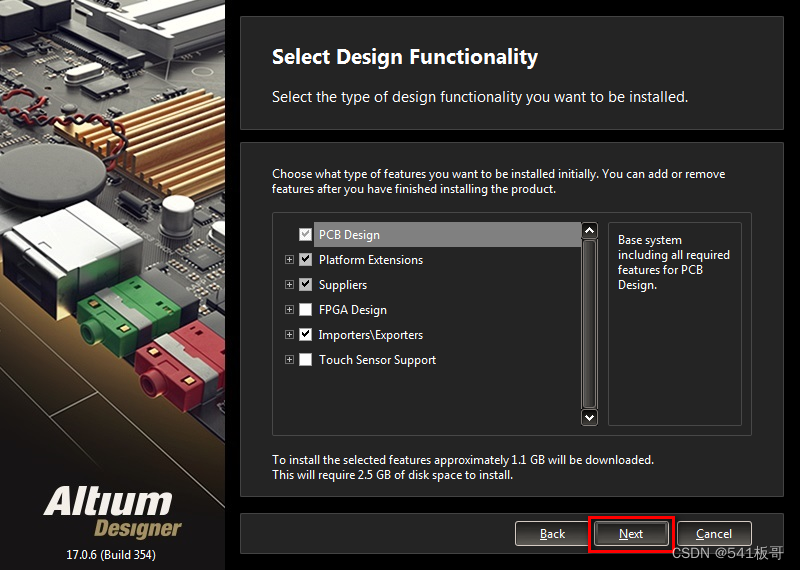Click the Altium Designer logo

point(113,511)
